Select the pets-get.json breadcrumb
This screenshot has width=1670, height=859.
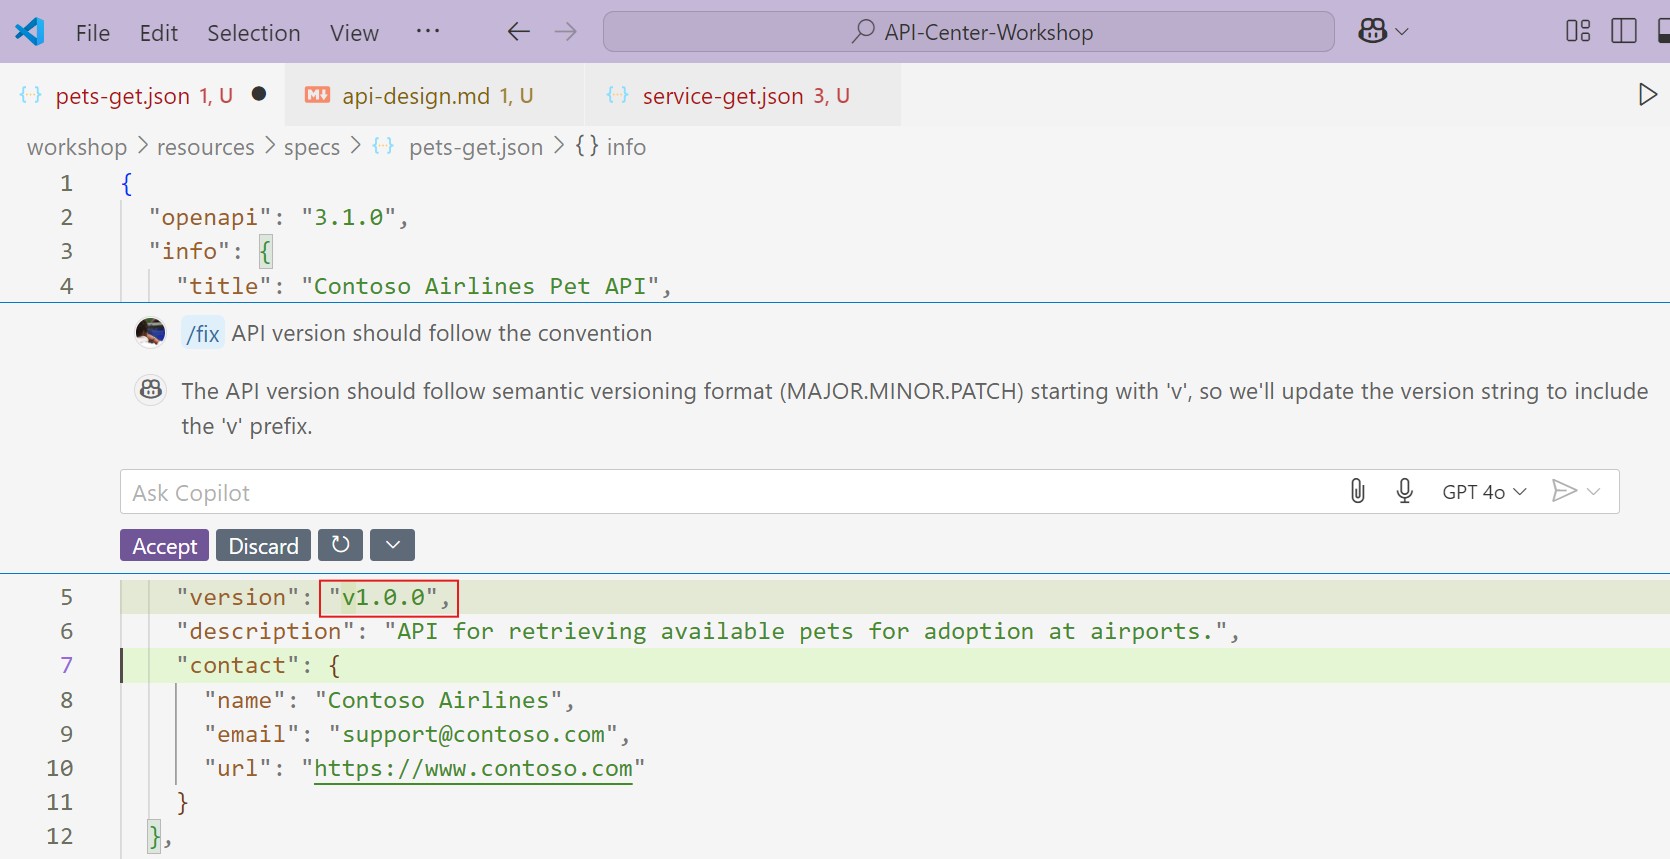476,147
